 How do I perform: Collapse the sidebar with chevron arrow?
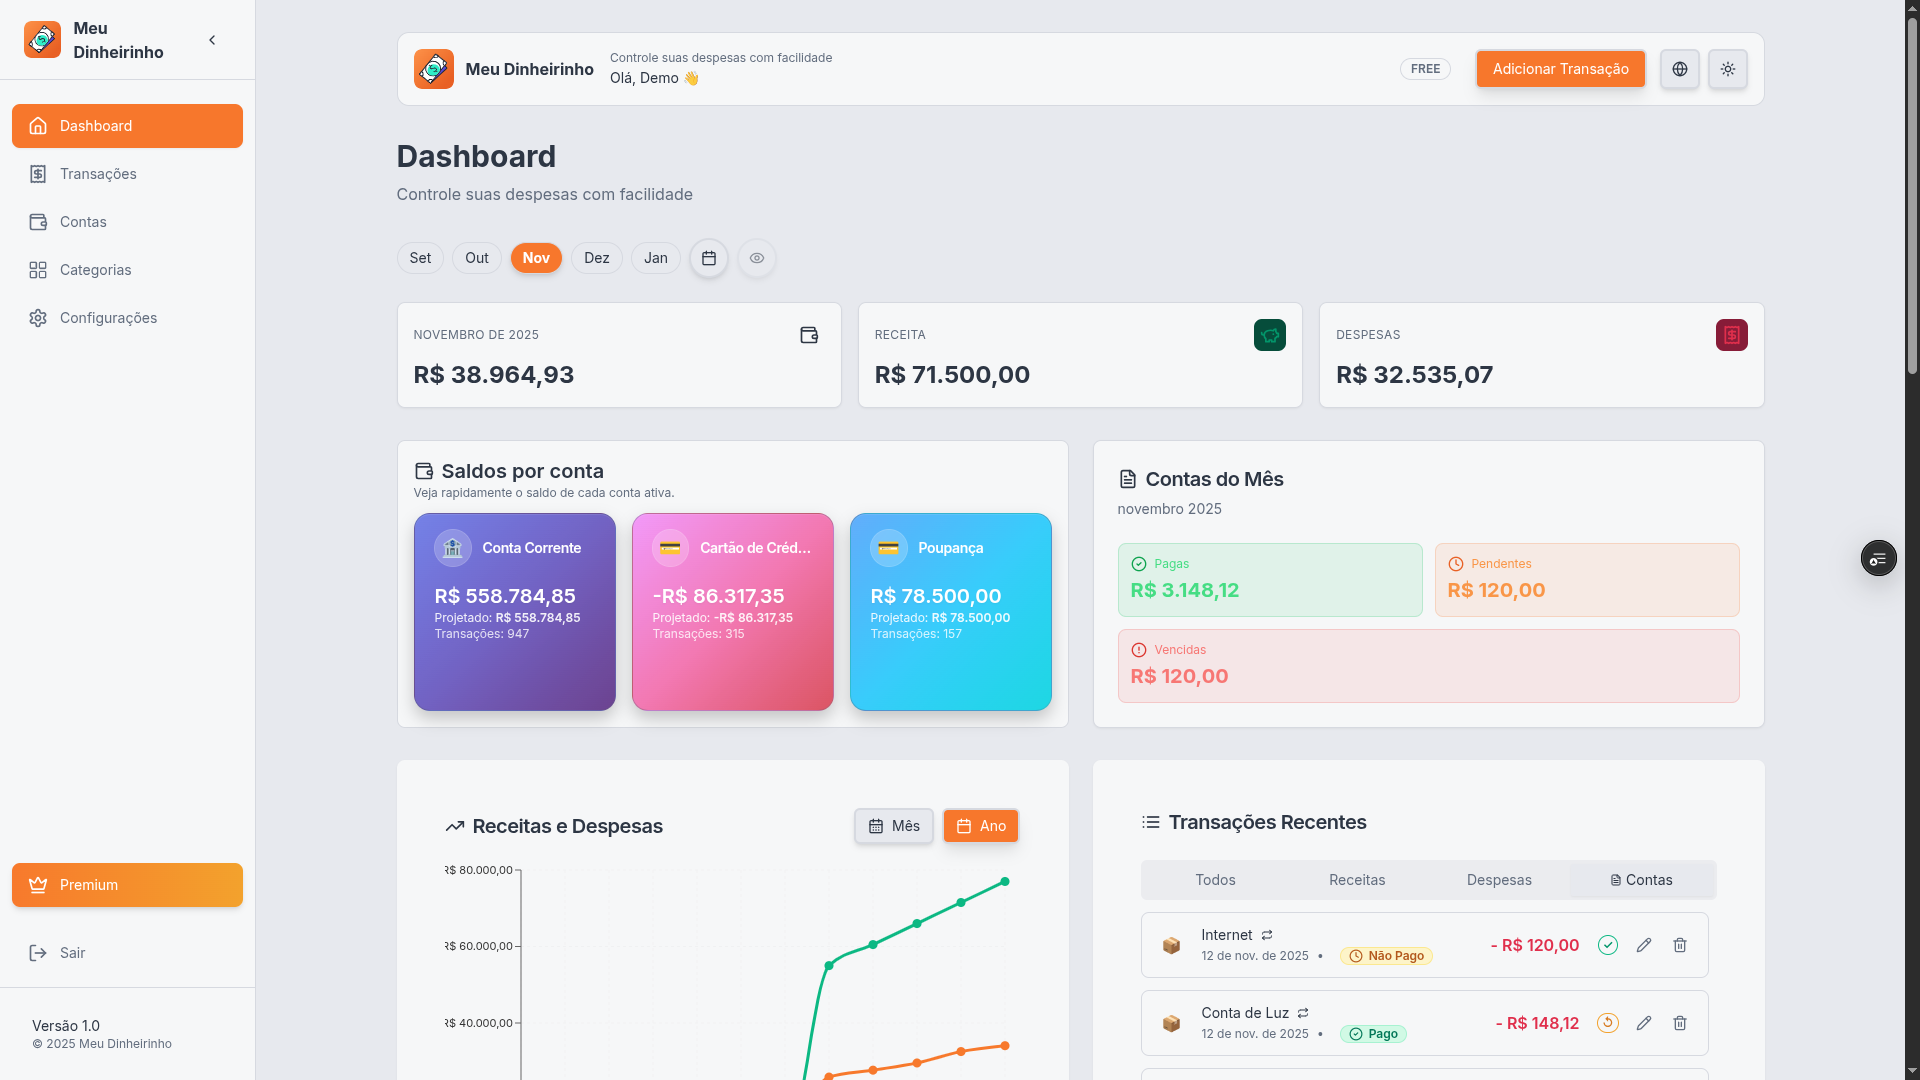tap(212, 40)
